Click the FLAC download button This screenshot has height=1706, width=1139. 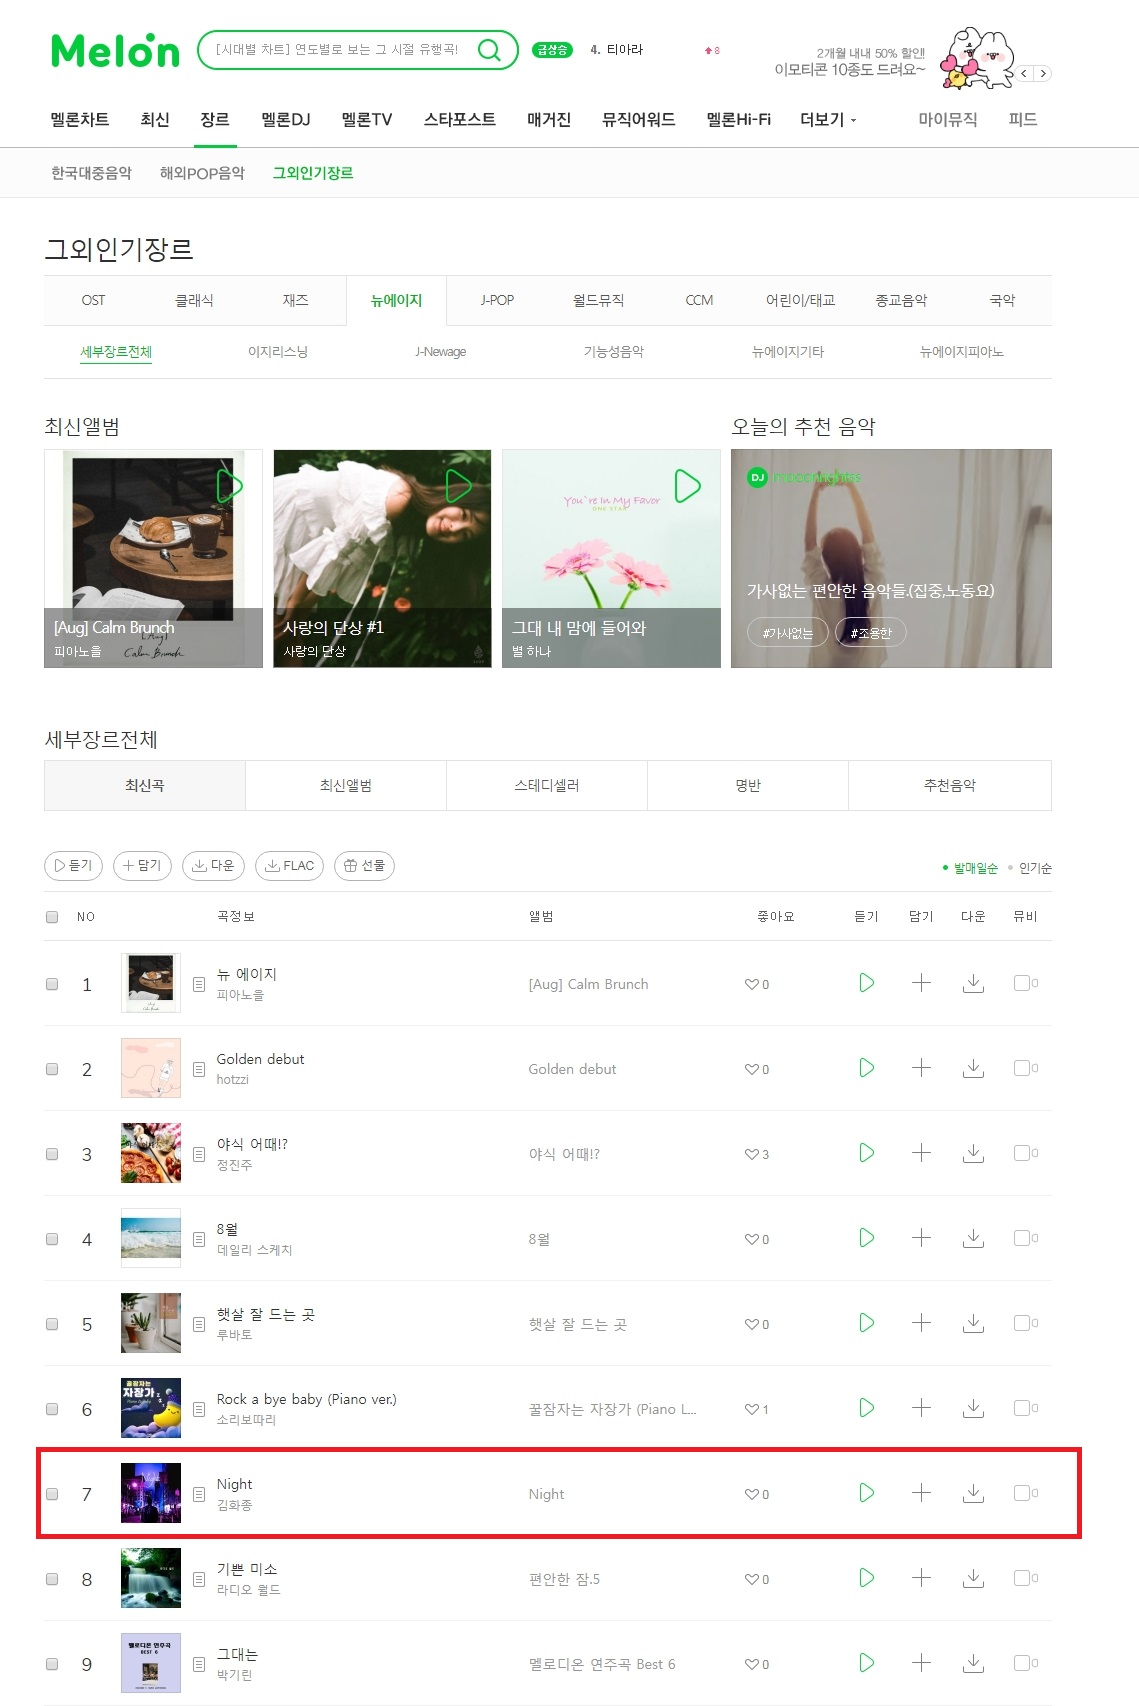point(289,866)
